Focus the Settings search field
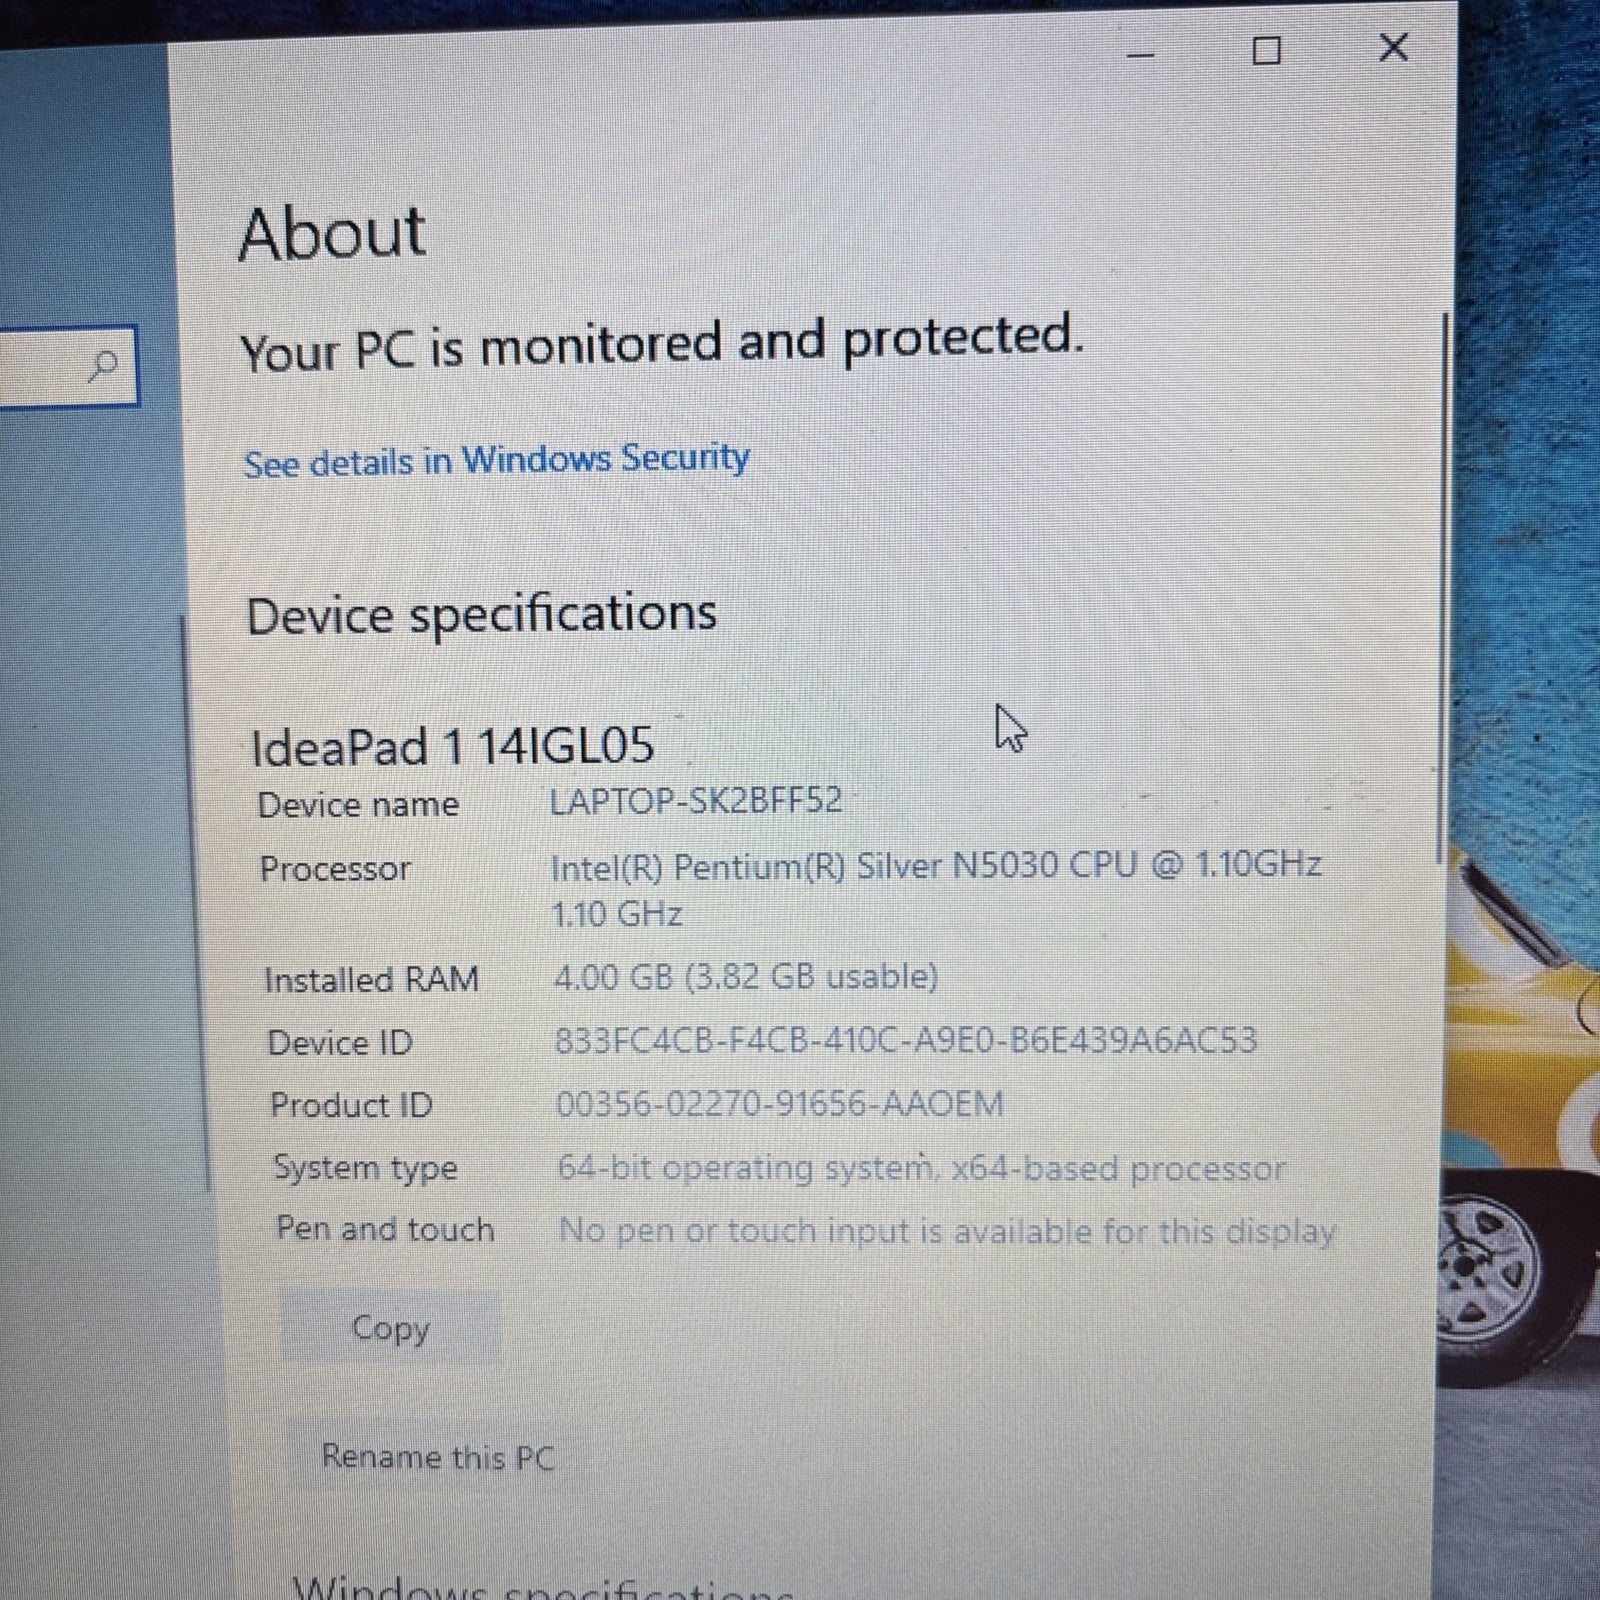The width and height of the screenshot is (1600, 1600). click(x=45, y=367)
